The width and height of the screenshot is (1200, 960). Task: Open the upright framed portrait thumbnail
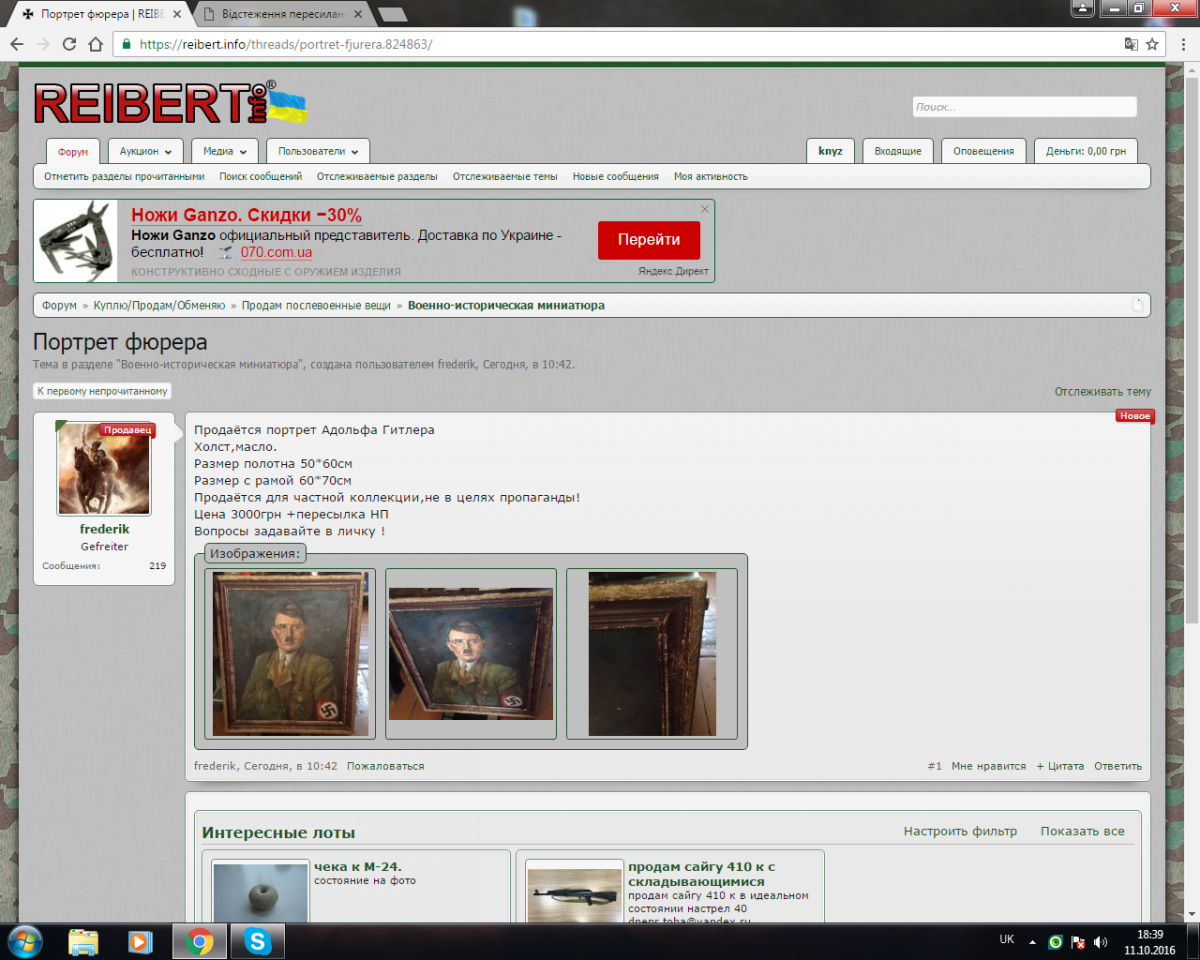point(291,654)
